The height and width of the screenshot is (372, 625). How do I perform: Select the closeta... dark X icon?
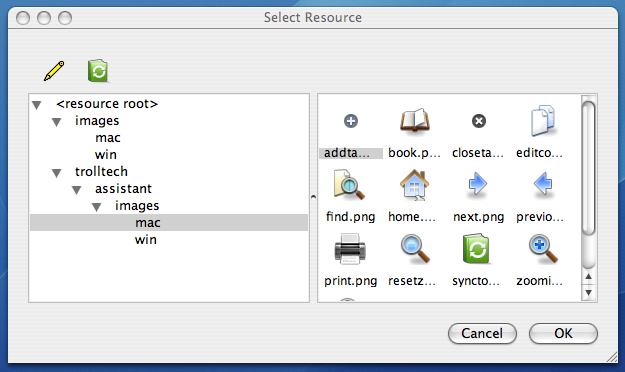(x=479, y=121)
